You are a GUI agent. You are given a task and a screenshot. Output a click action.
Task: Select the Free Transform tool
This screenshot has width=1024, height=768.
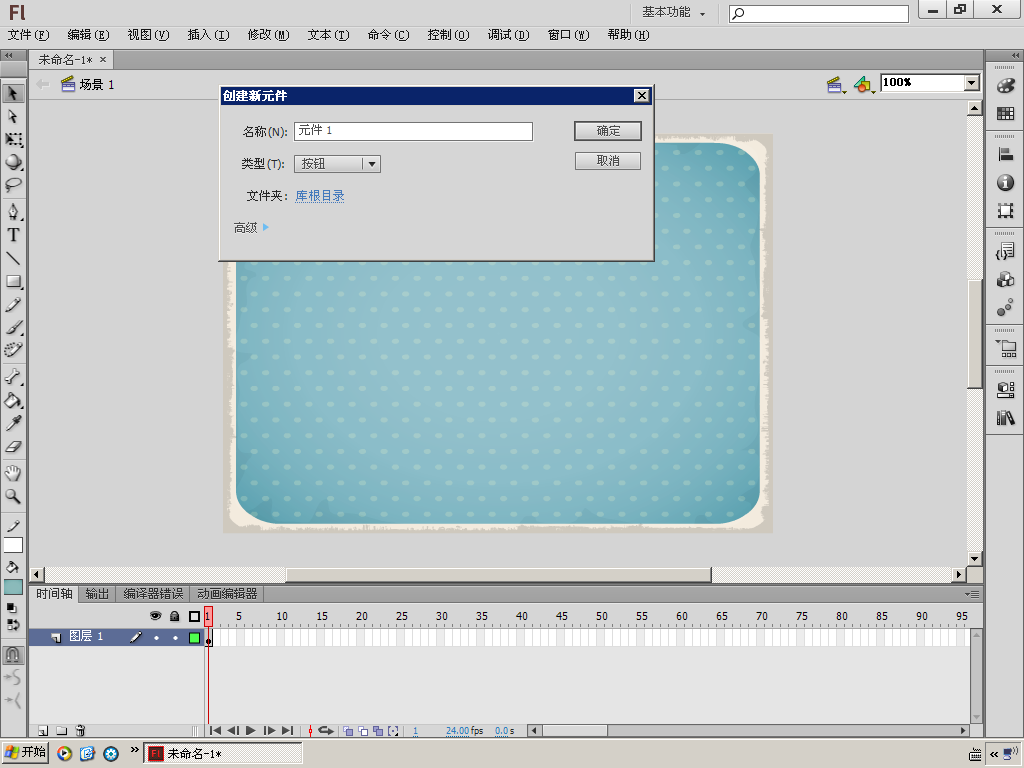coord(13,139)
